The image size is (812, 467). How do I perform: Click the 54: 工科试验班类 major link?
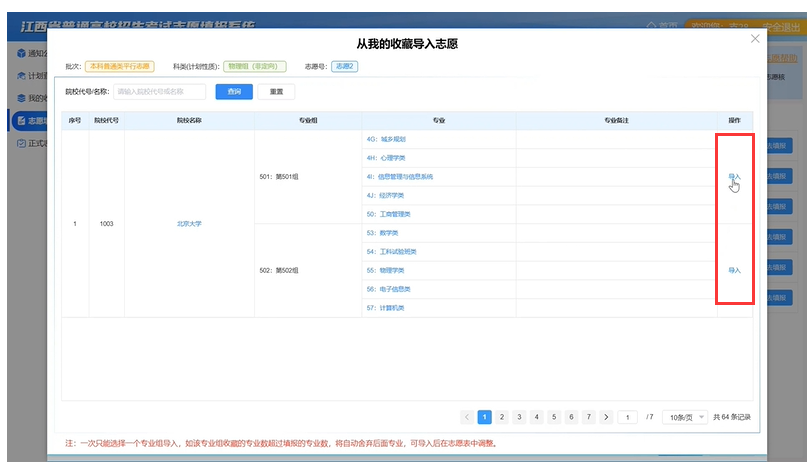point(392,252)
